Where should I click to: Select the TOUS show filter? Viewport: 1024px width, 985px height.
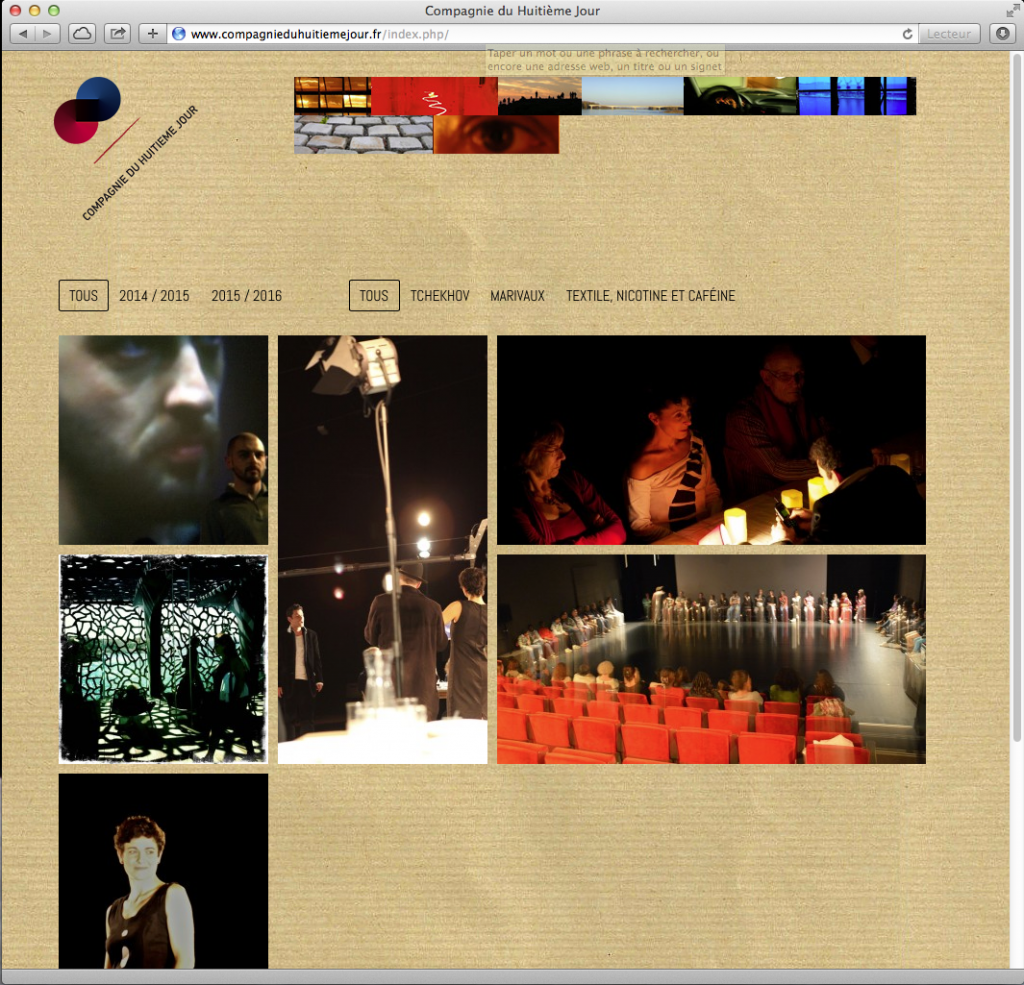tap(374, 296)
